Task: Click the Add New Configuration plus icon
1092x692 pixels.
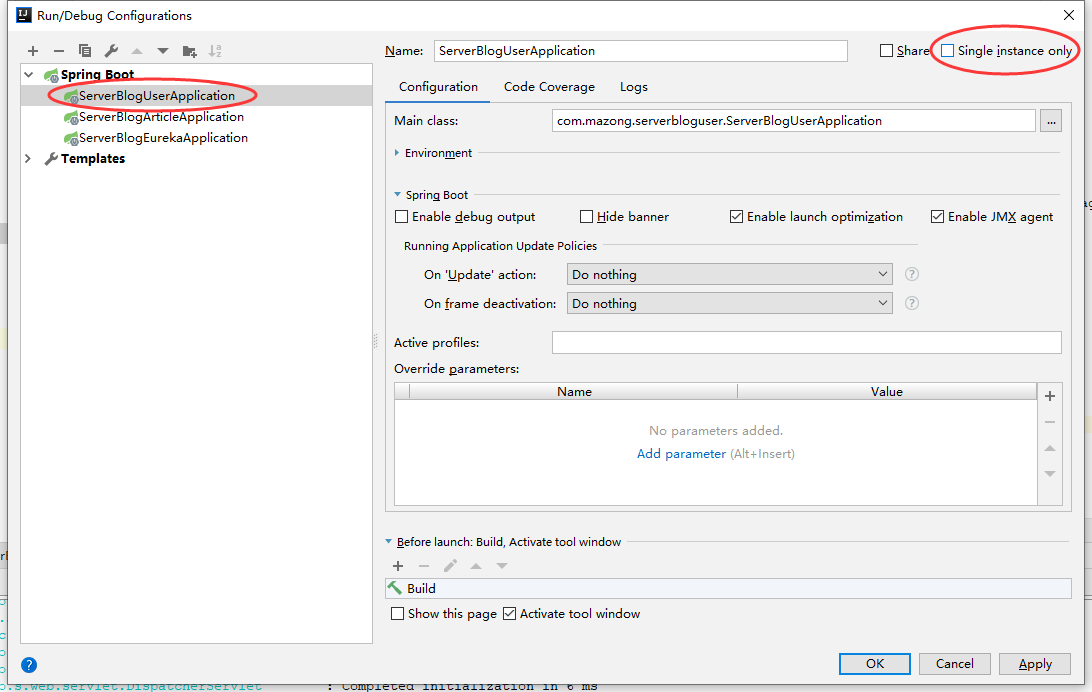Action: 33,51
